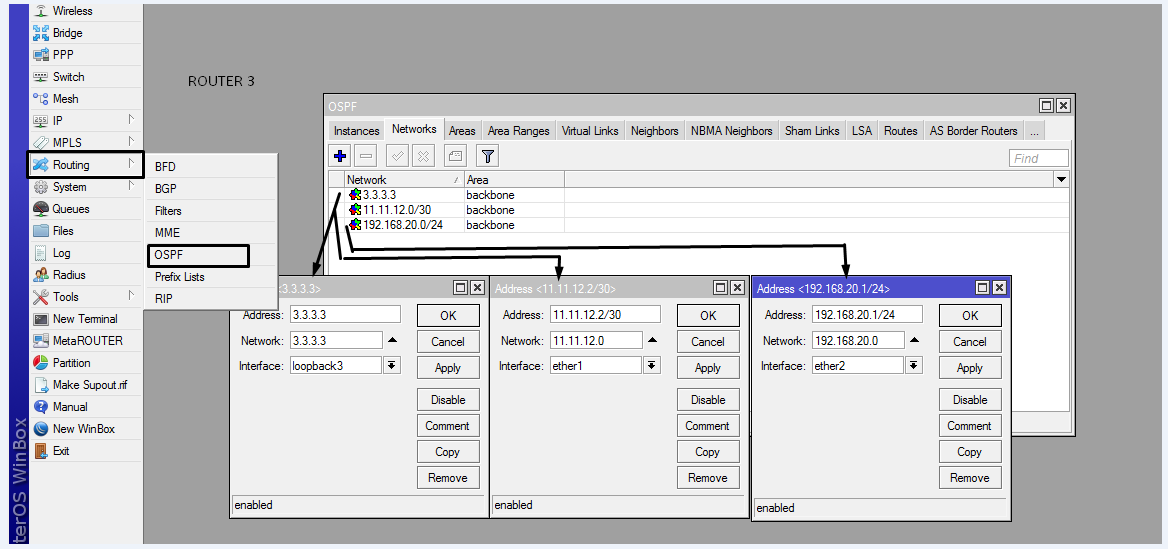Click the Exit icon in sidebar
1168x549 pixels.
(x=40, y=451)
